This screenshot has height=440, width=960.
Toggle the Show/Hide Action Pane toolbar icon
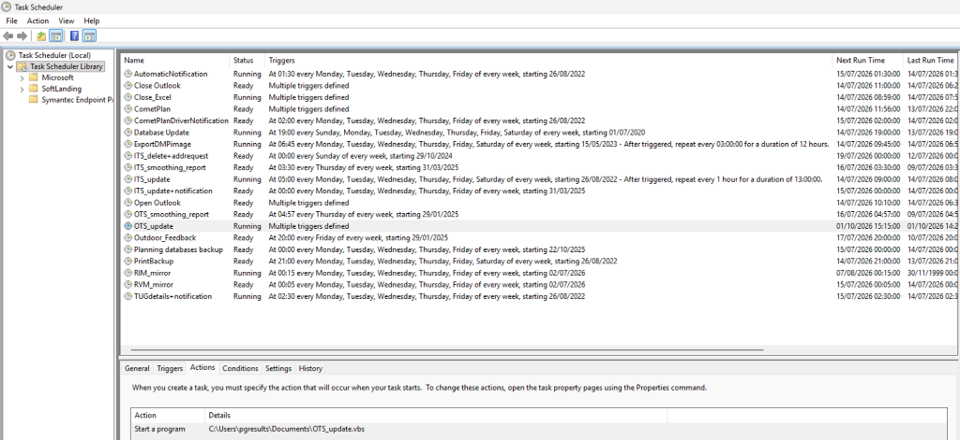pos(89,36)
